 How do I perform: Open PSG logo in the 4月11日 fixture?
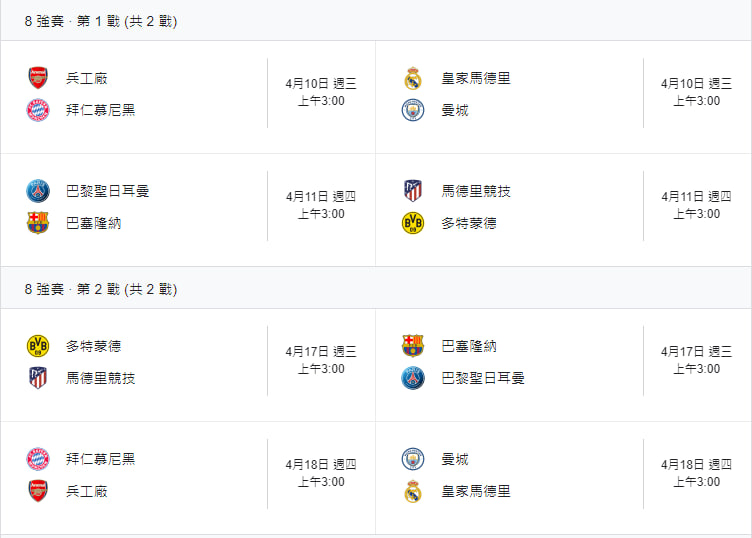point(38,191)
